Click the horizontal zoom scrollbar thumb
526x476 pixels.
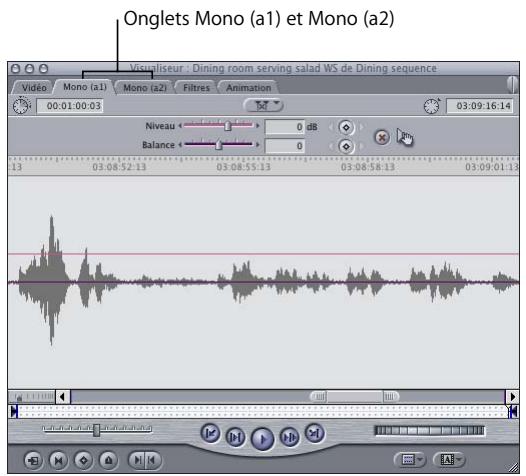[354, 397]
